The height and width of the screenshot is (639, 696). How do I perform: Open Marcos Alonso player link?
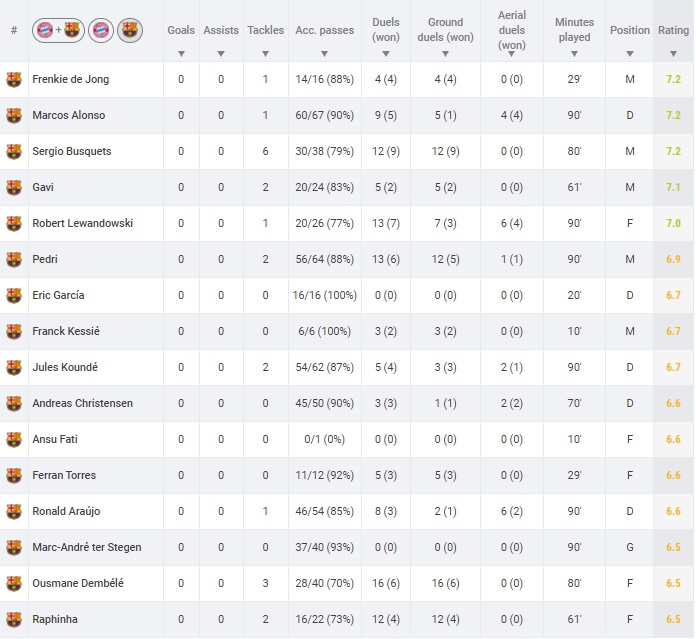[x=69, y=115]
